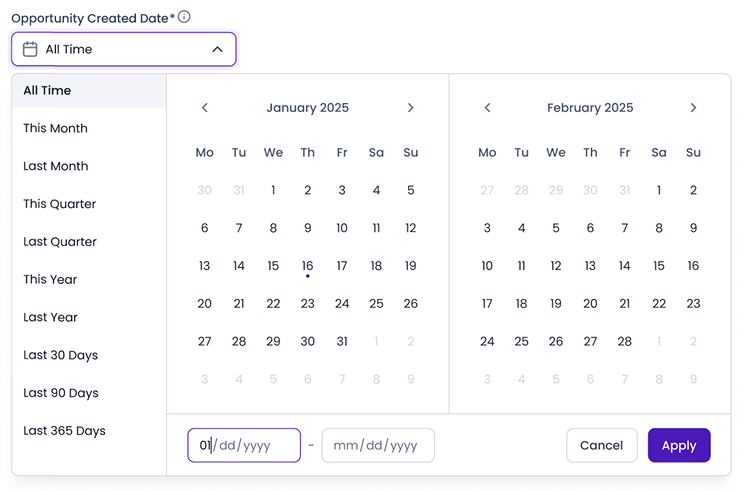Select greyed December 30 in January grid
Image resolution: width=750 pixels, height=491 pixels.
[x=205, y=190]
